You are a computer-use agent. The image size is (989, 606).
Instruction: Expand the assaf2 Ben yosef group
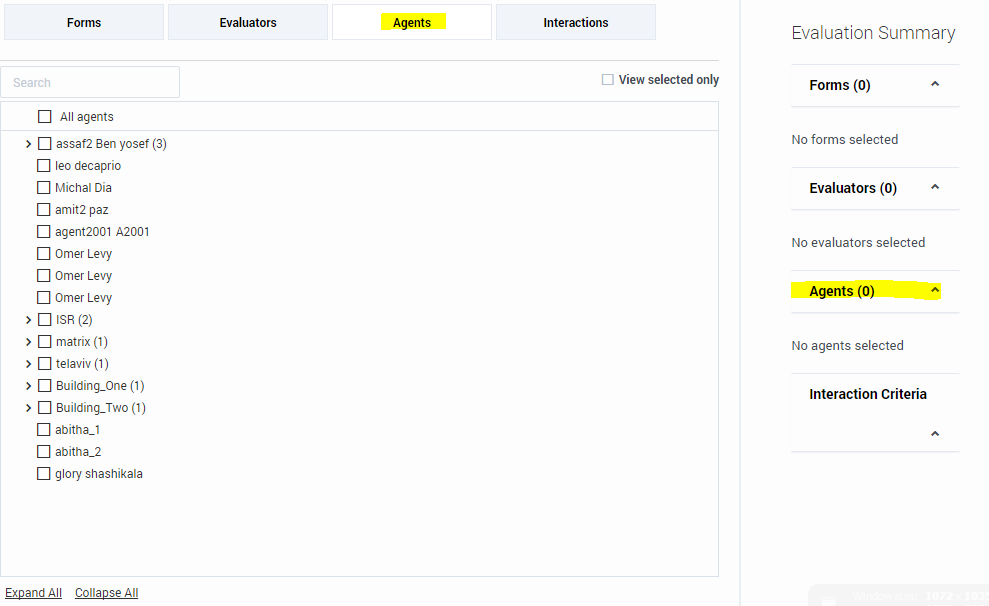point(28,144)
